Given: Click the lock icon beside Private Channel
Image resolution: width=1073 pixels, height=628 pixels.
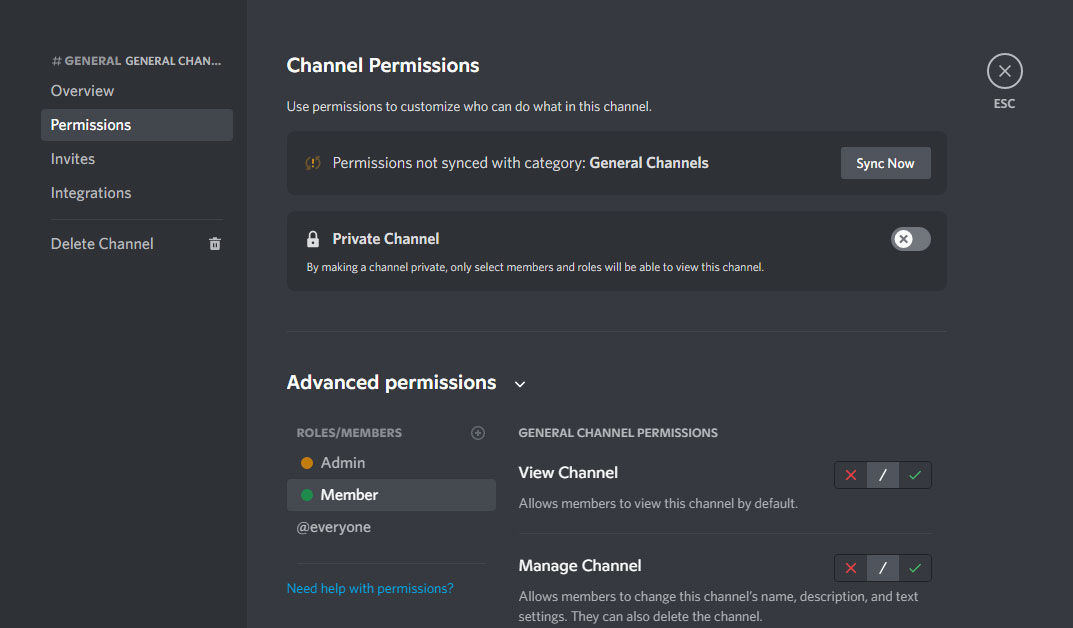Looking at the screenshot, I should 312,238.
